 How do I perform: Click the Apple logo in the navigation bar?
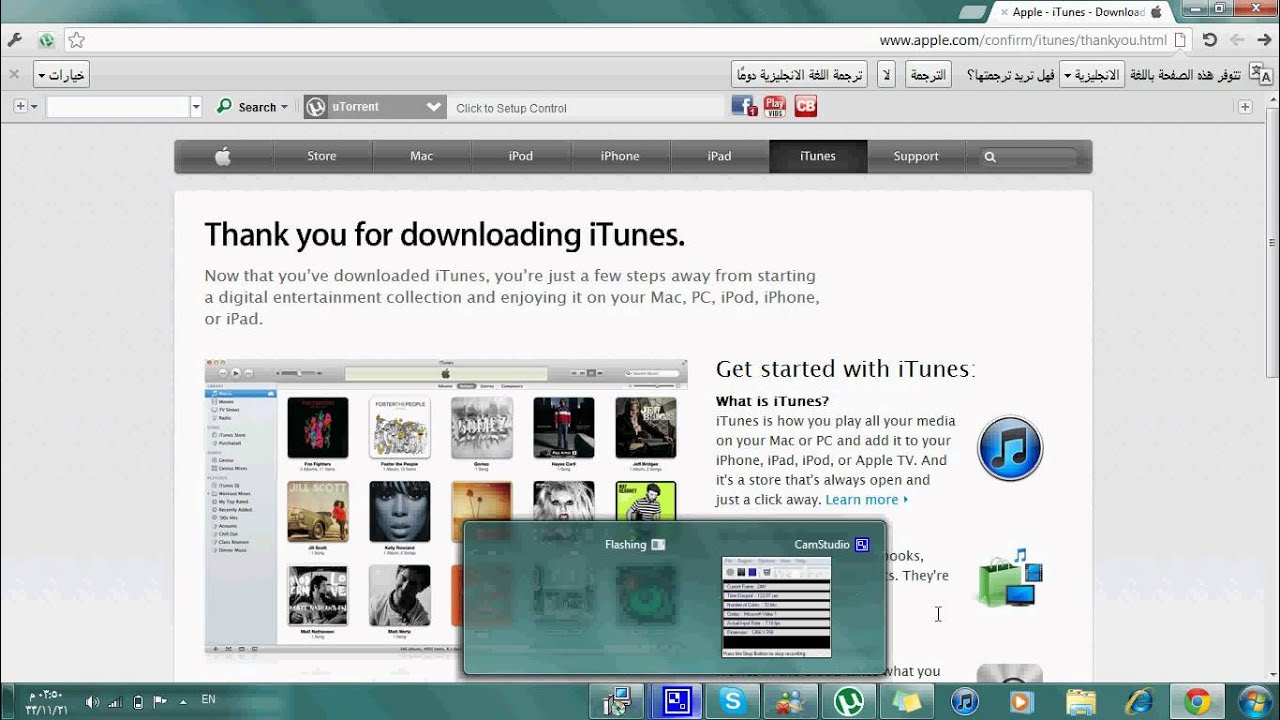223,156
